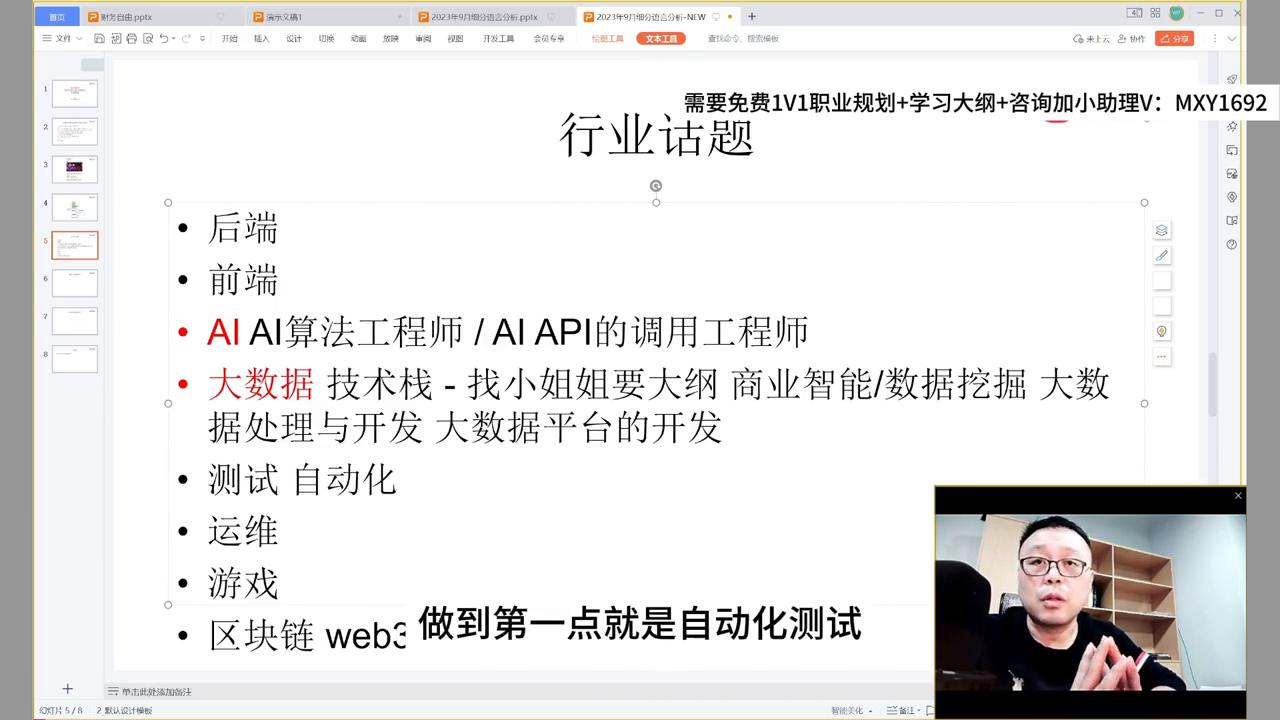Click the lightbulb suggestion icon in right sidebar
The image size is (1280, 720).
(1162, 330)
